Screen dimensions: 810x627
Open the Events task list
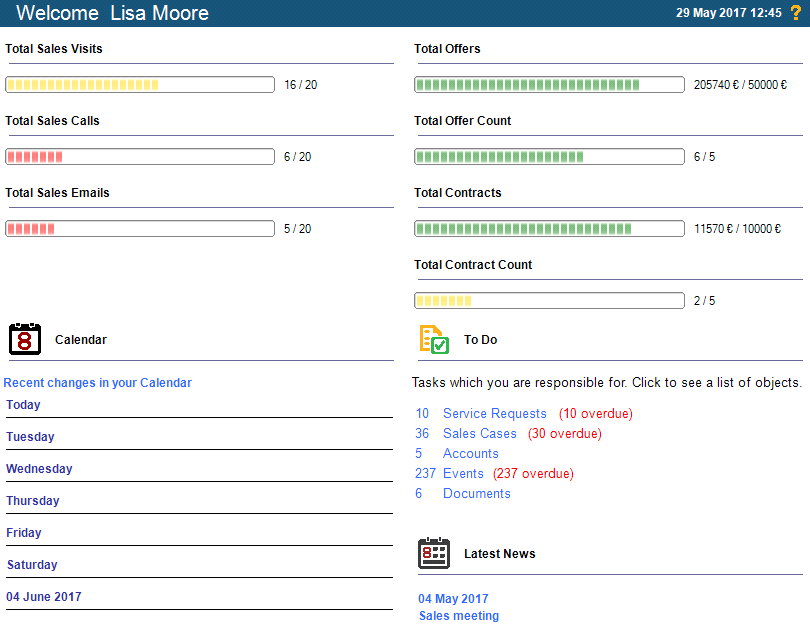(463, 473)
